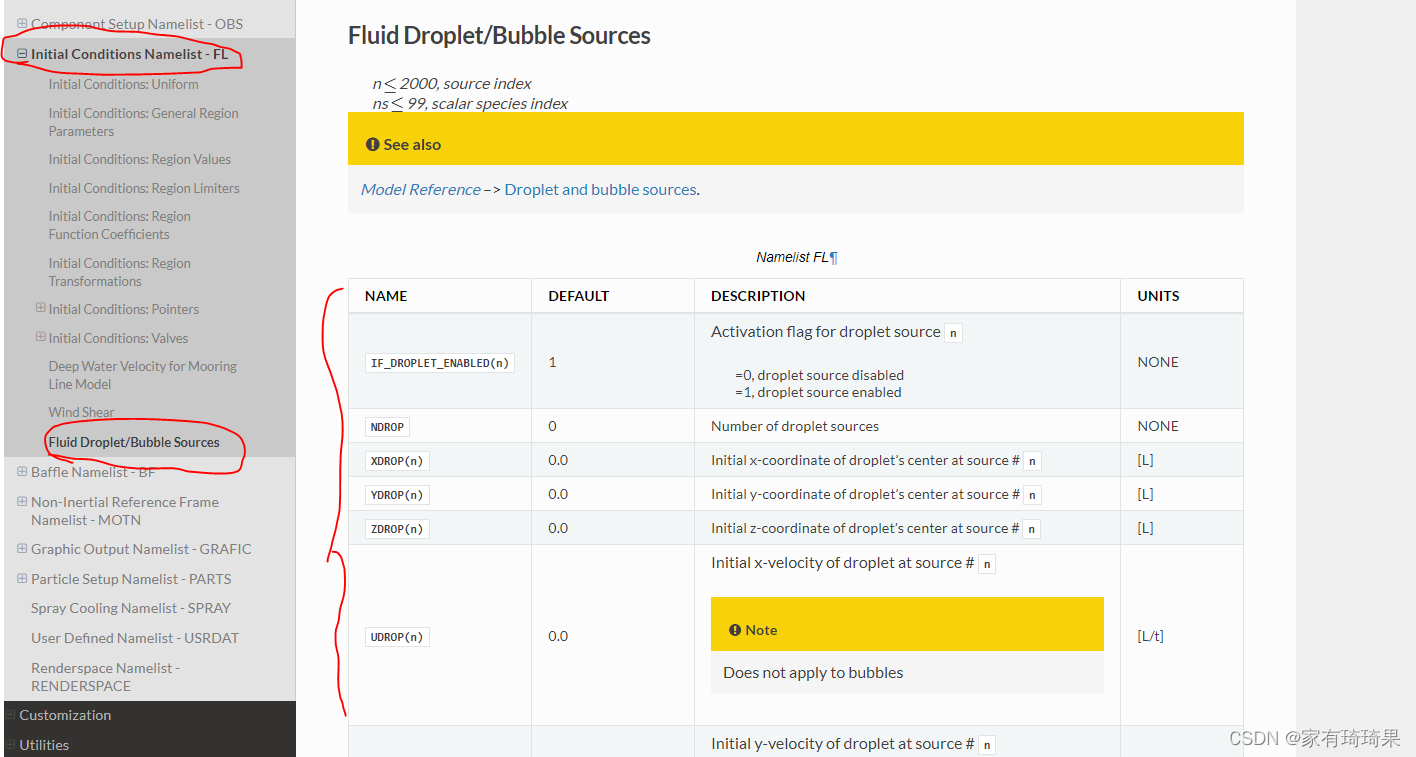Click the DEFAULT column header

[578, 296]
